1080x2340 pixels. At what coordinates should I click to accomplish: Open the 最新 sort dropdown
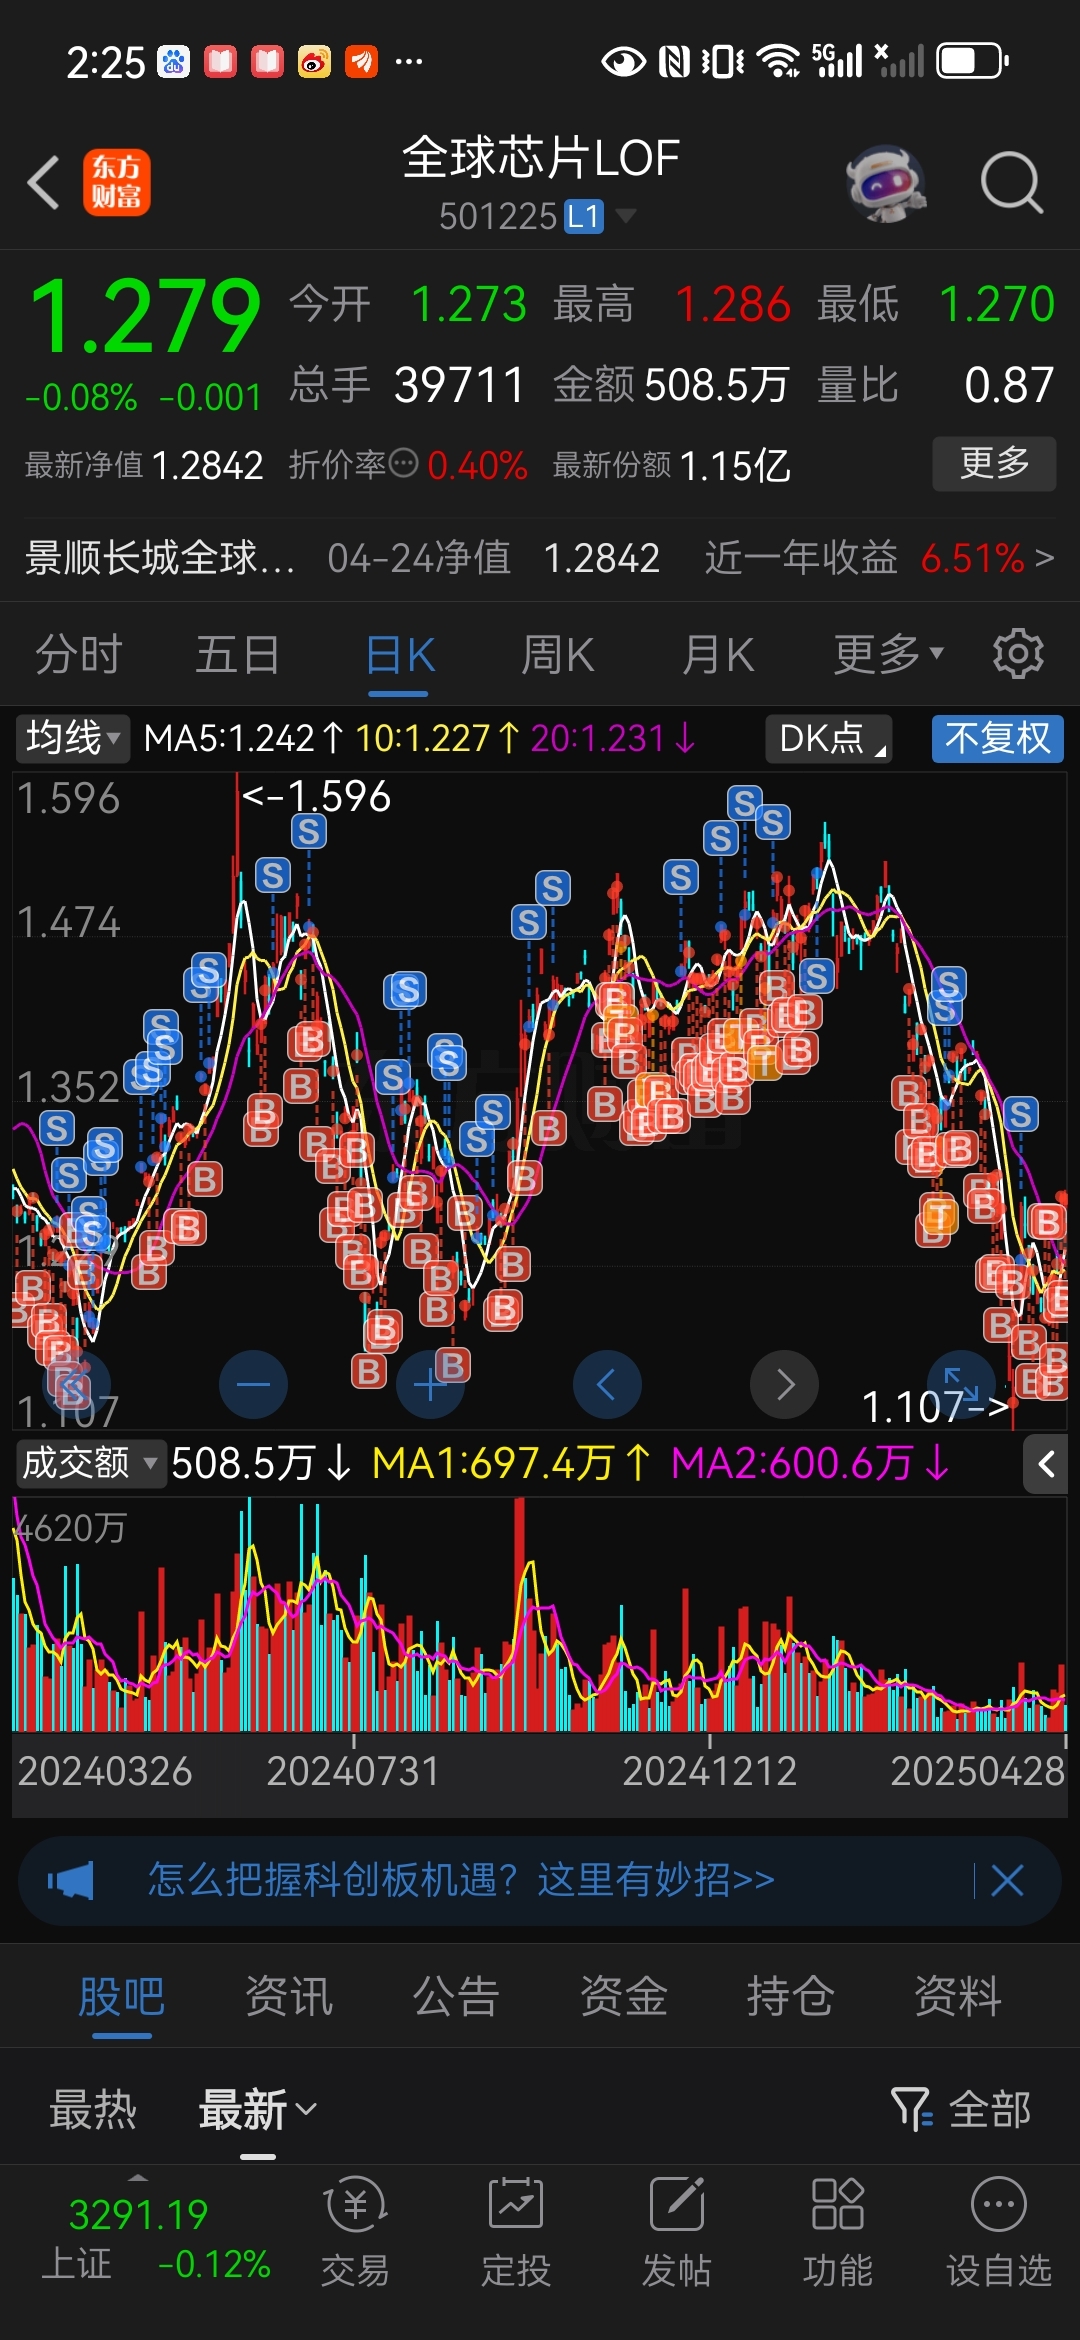point(258,2109)
